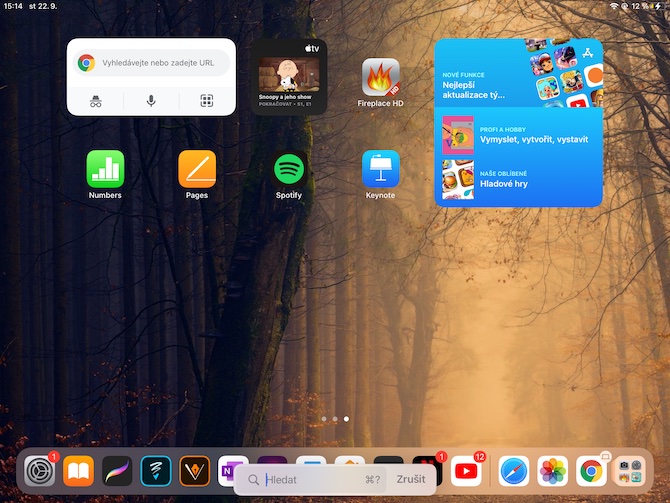Open the Books app in the dock
This screenshot has width=670, height=503.
pos(79,471)
